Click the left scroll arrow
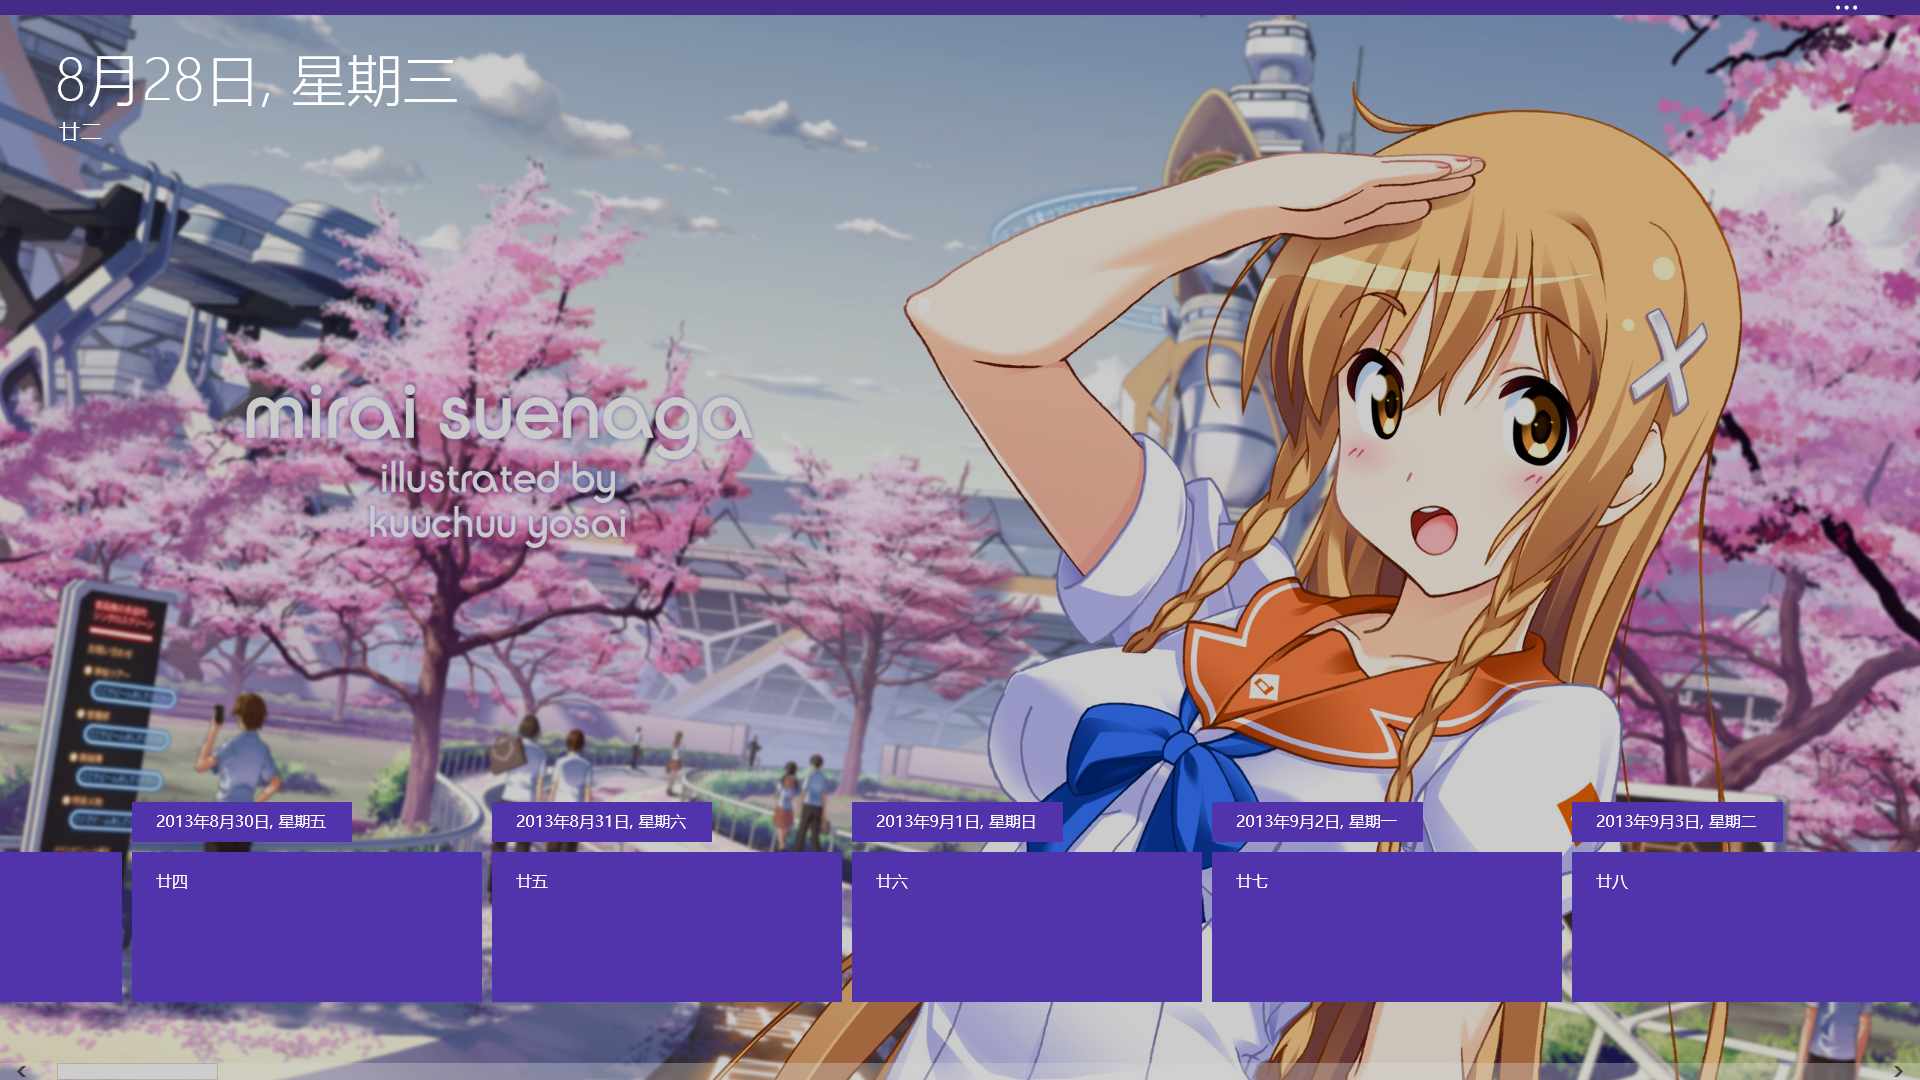 (21, 1071)
